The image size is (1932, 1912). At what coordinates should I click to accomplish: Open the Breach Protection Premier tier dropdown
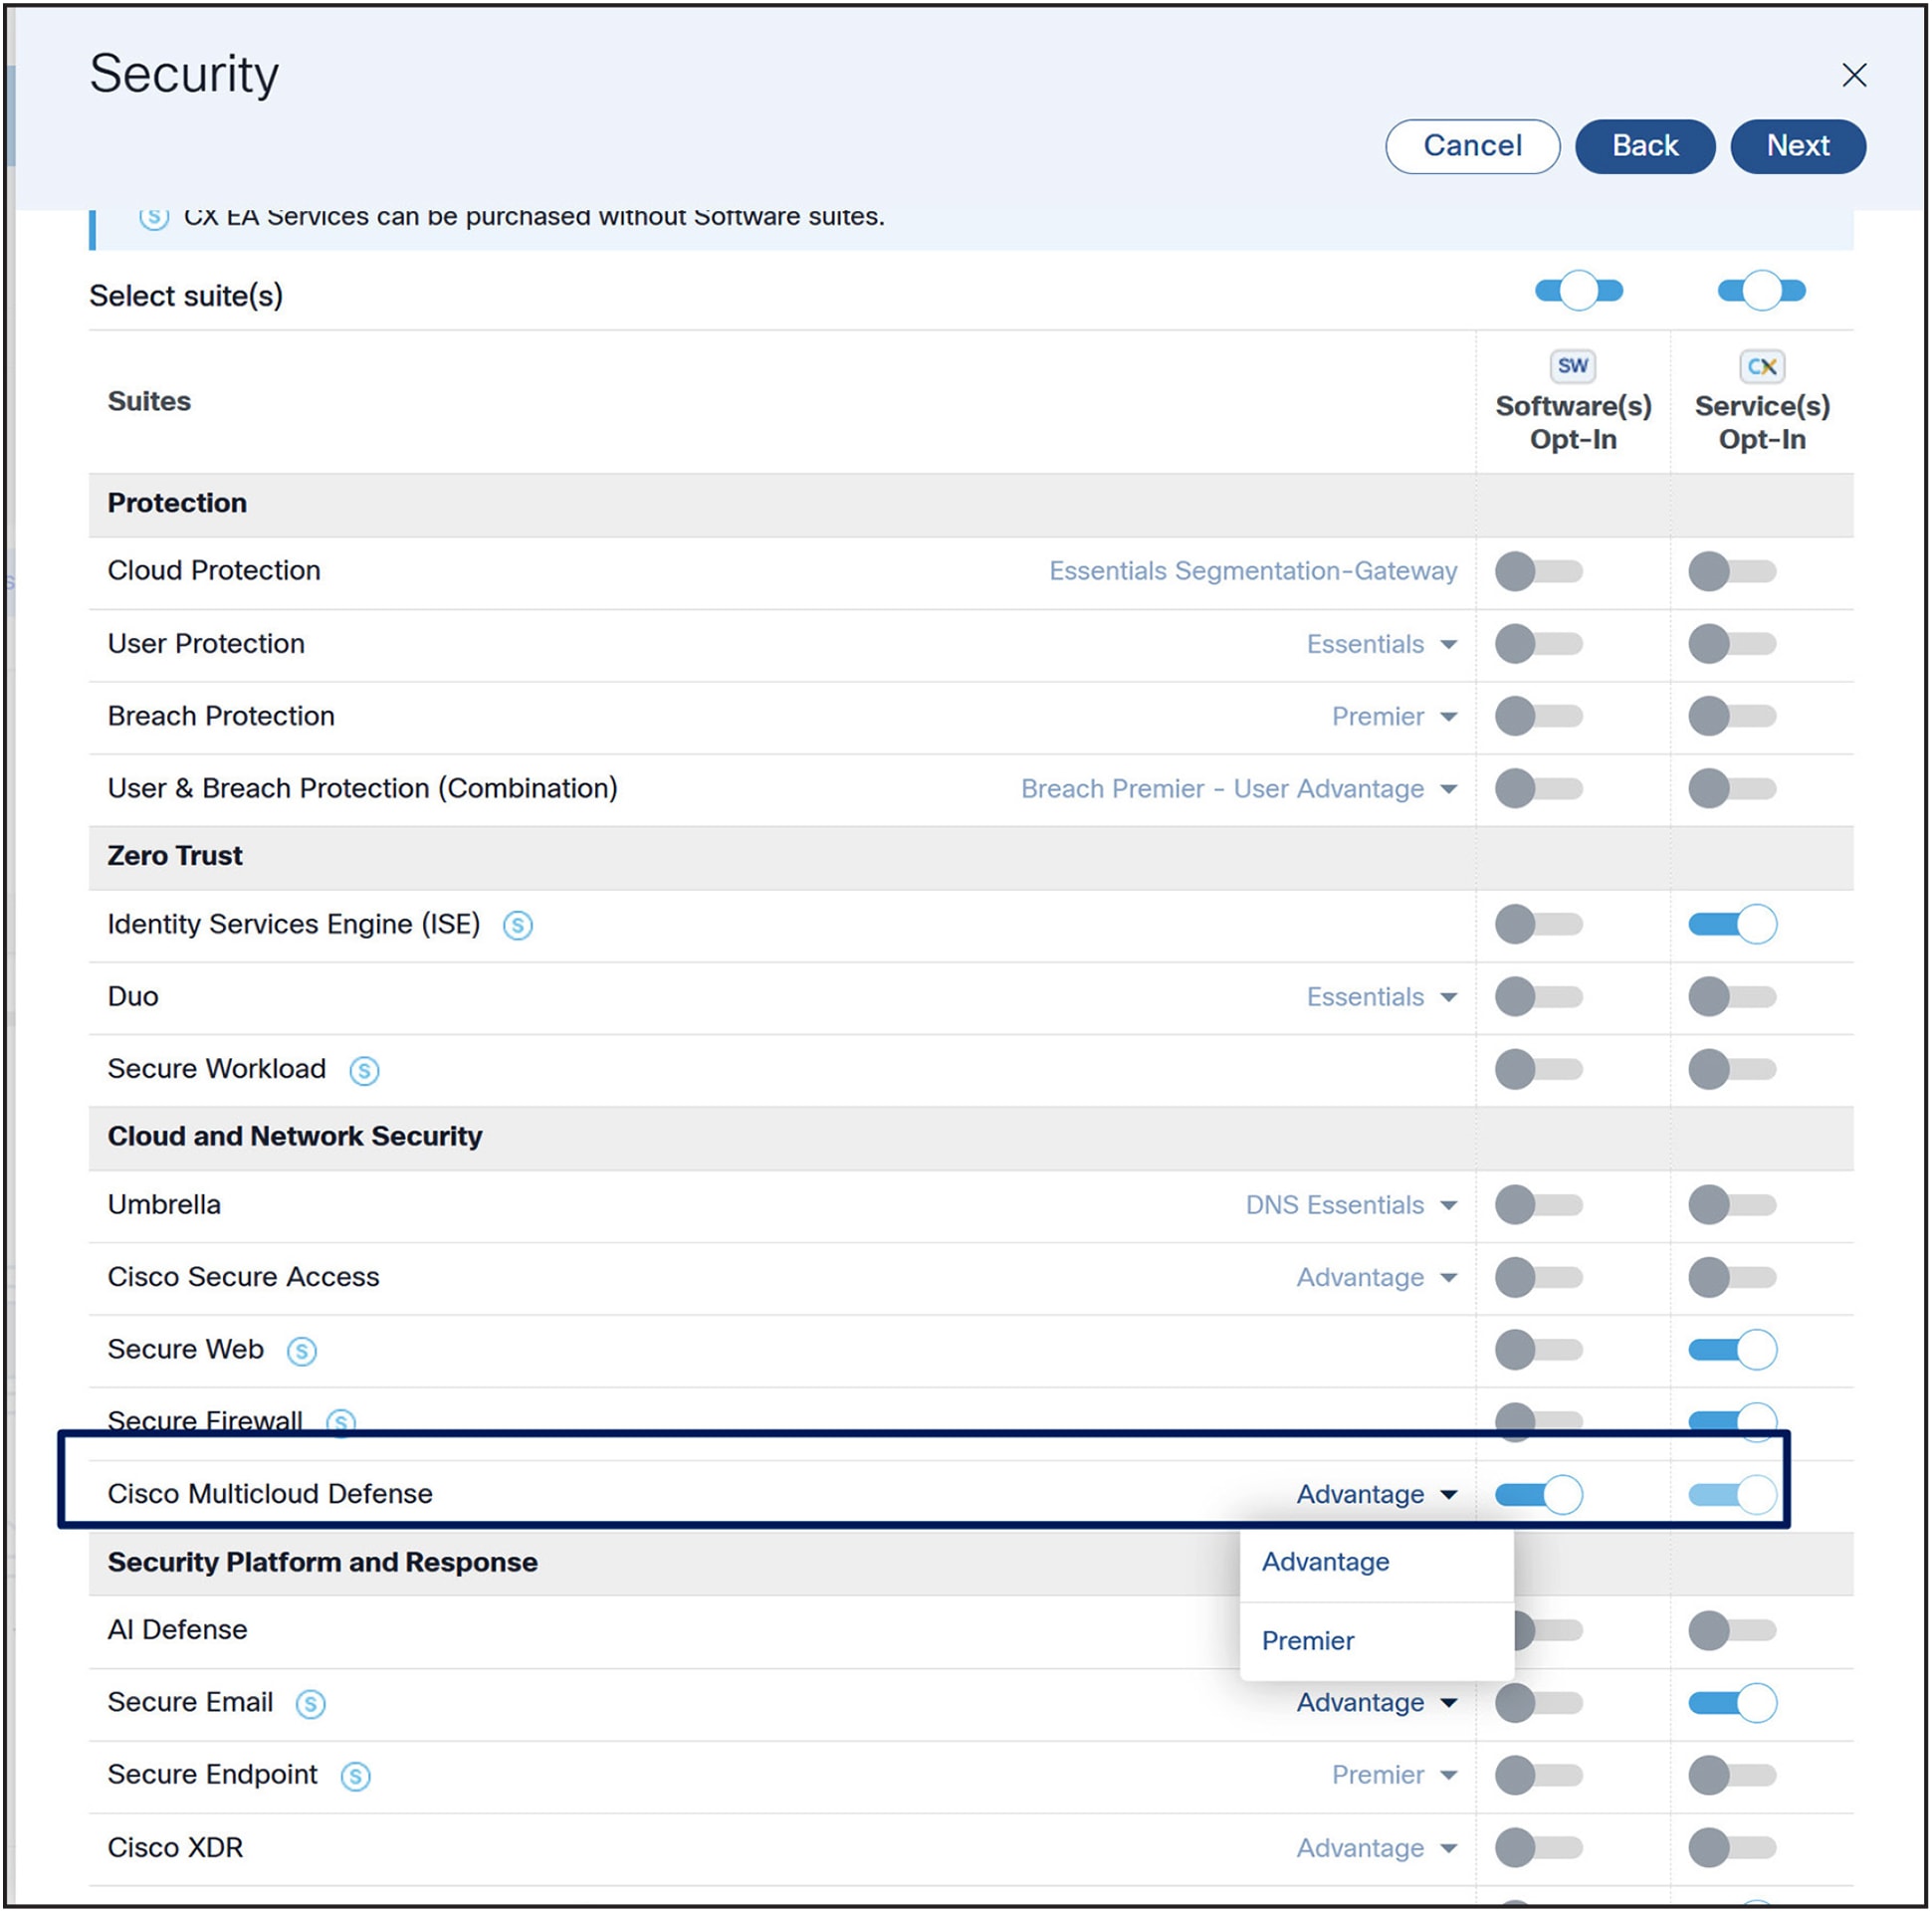pyautogui.click(x=1394, y=717)
